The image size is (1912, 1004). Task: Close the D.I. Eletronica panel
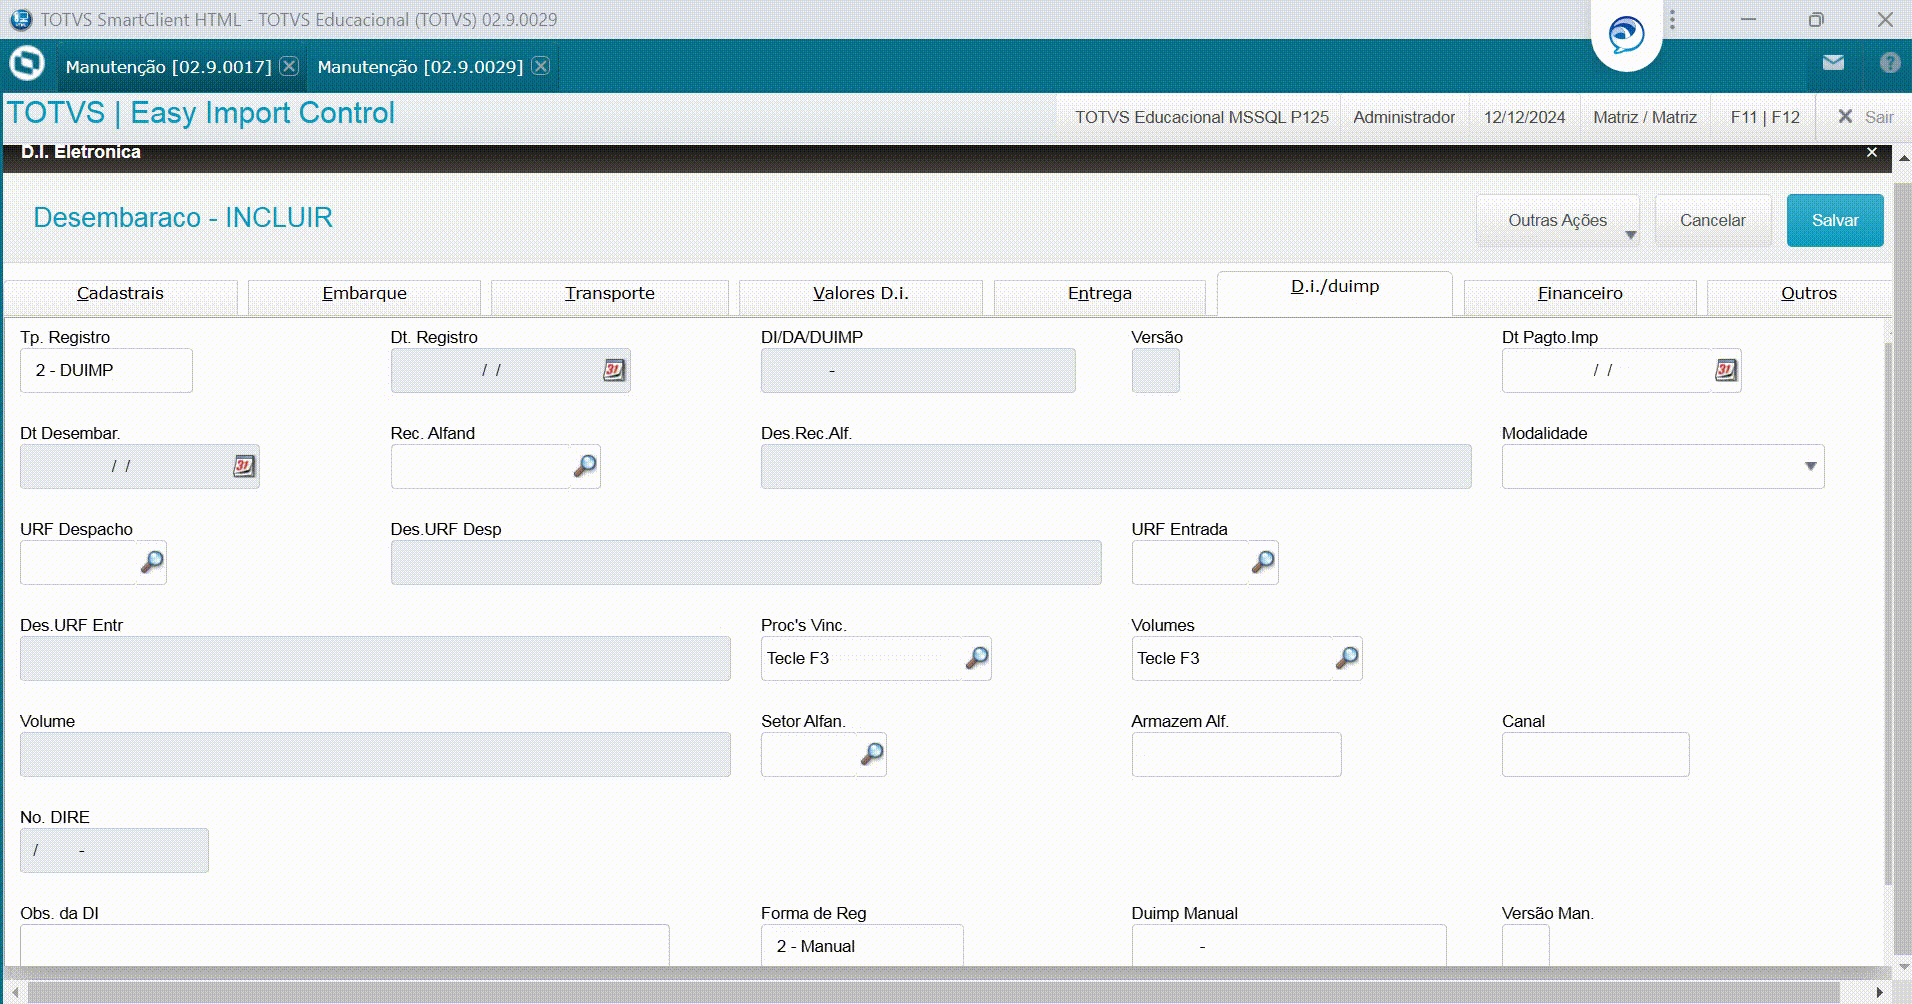click(x=1872, y=152)
